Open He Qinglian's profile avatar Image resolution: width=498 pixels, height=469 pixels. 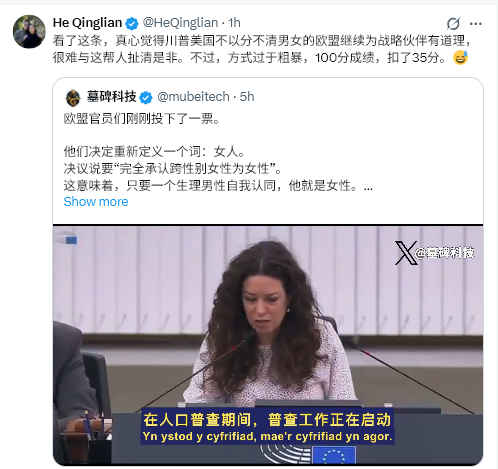[29, 31]
